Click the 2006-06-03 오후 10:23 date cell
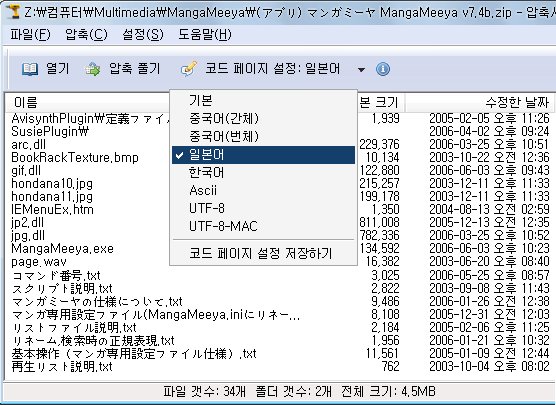Screen dimensions: 556x405 click(489, 249)
